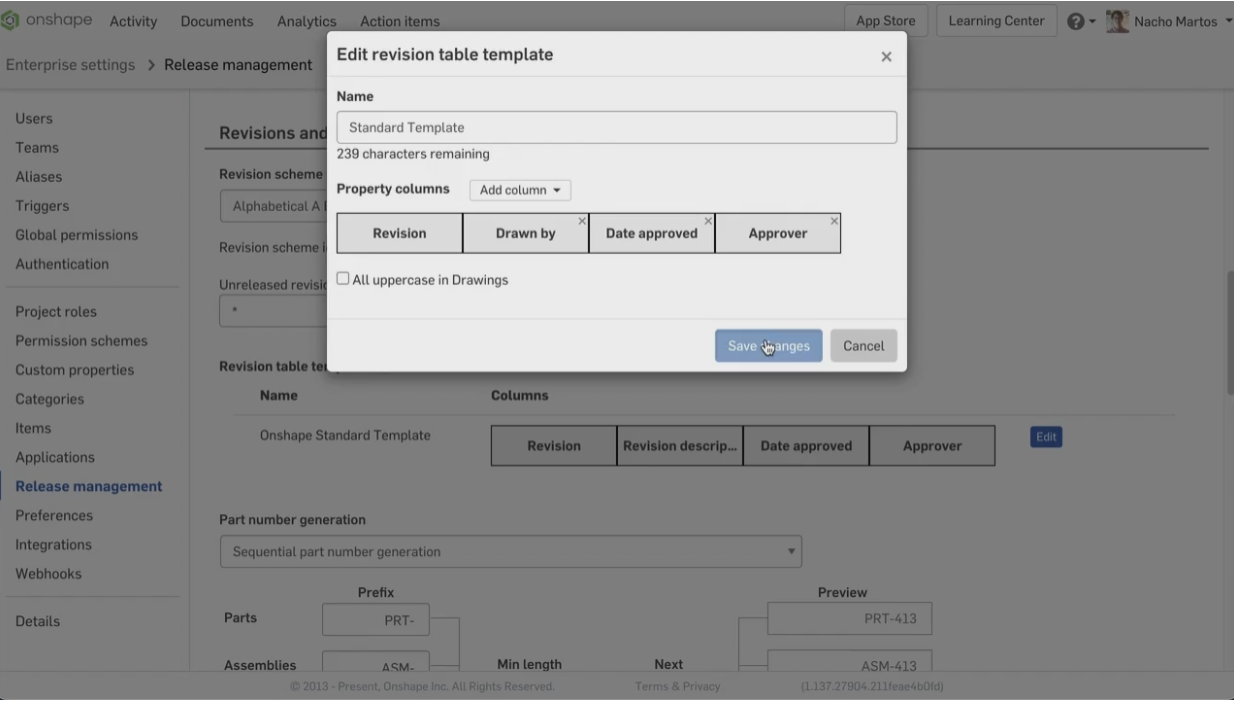
Task: Open Permission schemes
Action: tap(81, 340)
